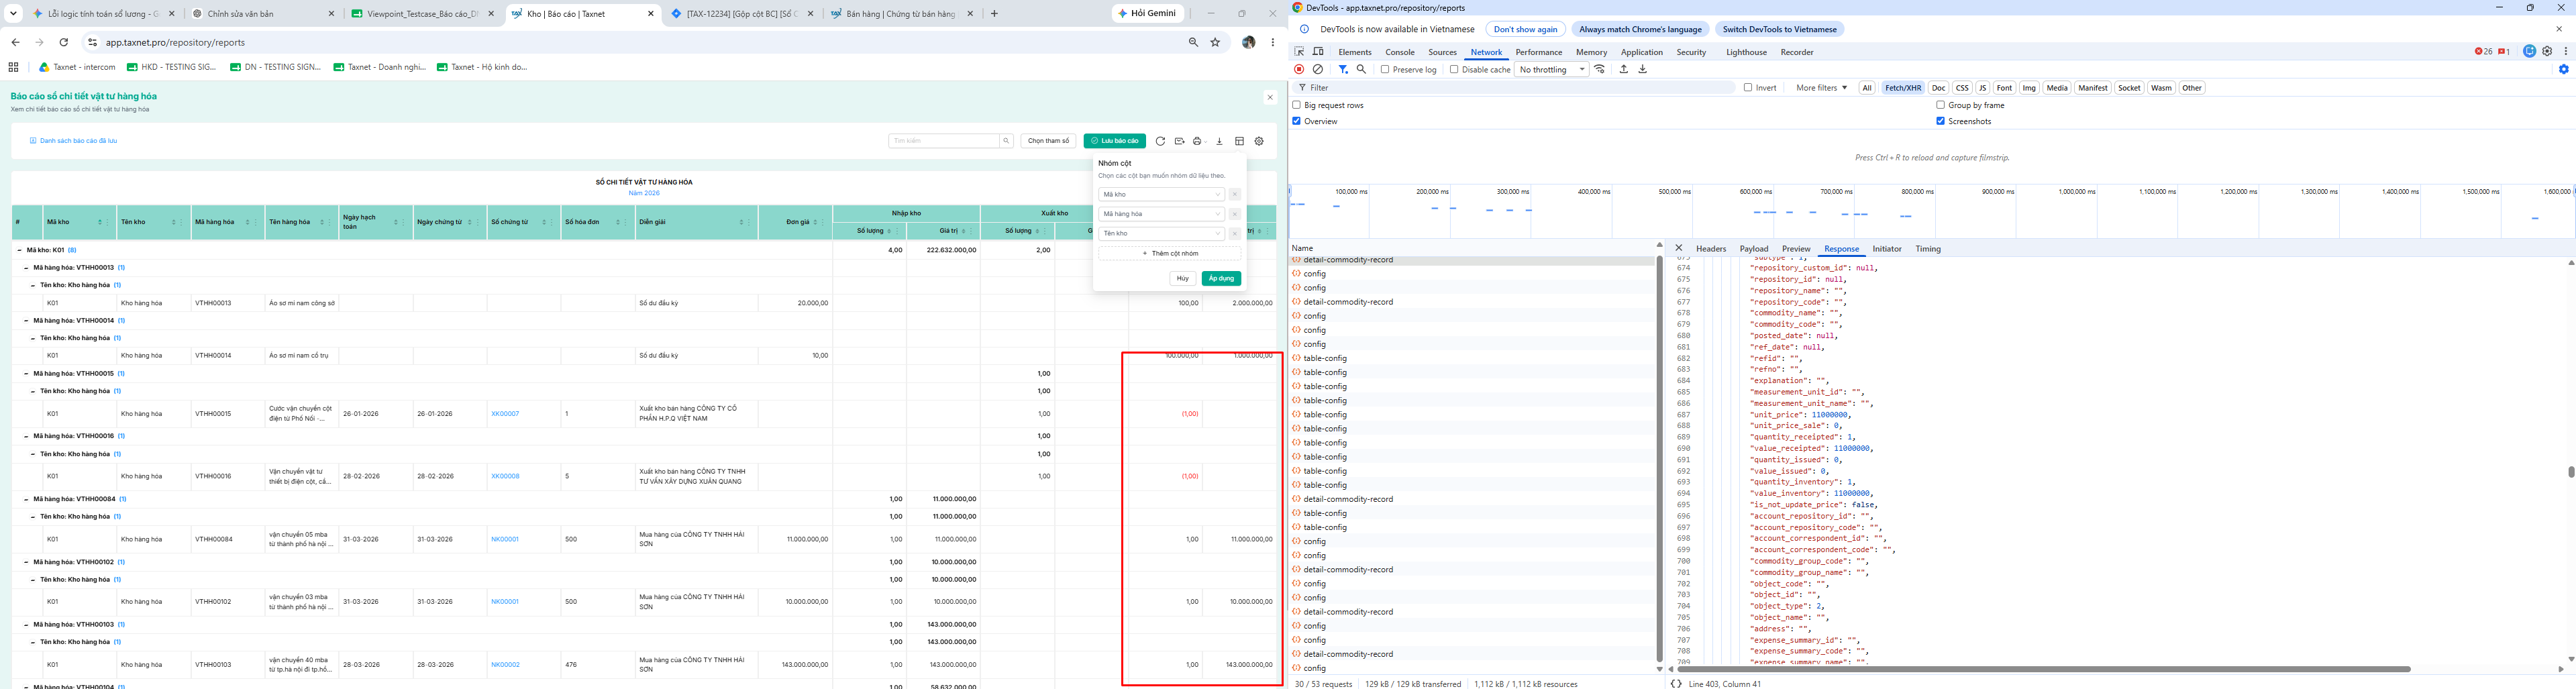Tick the Disable cache checkbox

pos(1454,69)
